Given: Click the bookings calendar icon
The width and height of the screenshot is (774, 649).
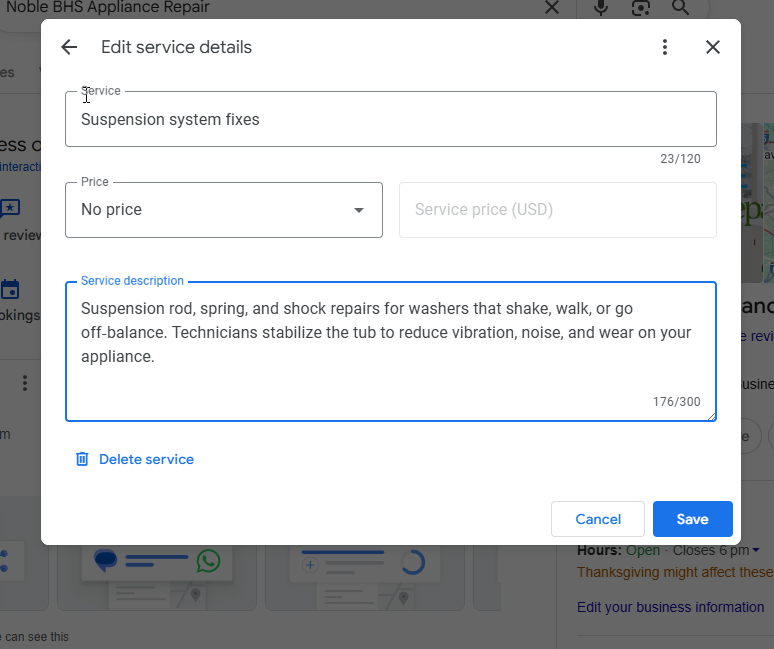Looking at the screenshot, I should point(10,290).
